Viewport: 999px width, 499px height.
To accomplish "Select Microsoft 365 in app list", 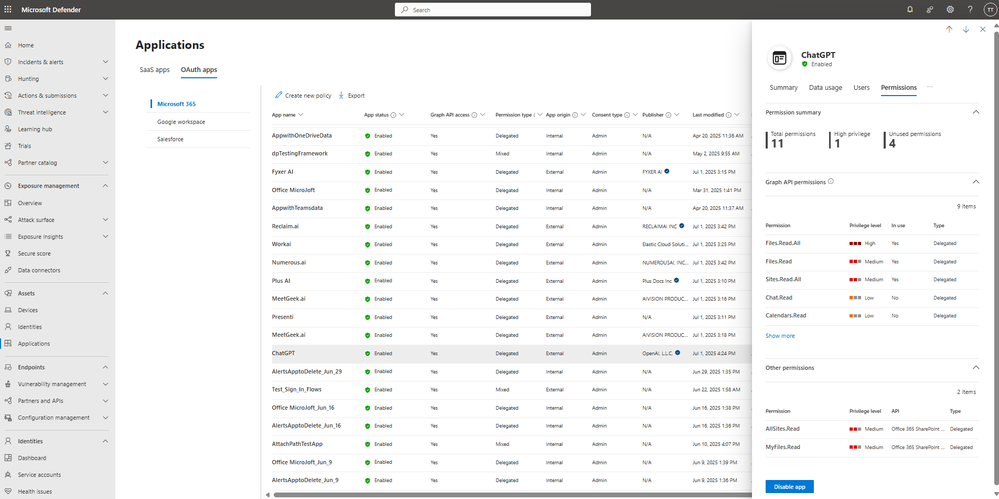I will click(175, 104).
